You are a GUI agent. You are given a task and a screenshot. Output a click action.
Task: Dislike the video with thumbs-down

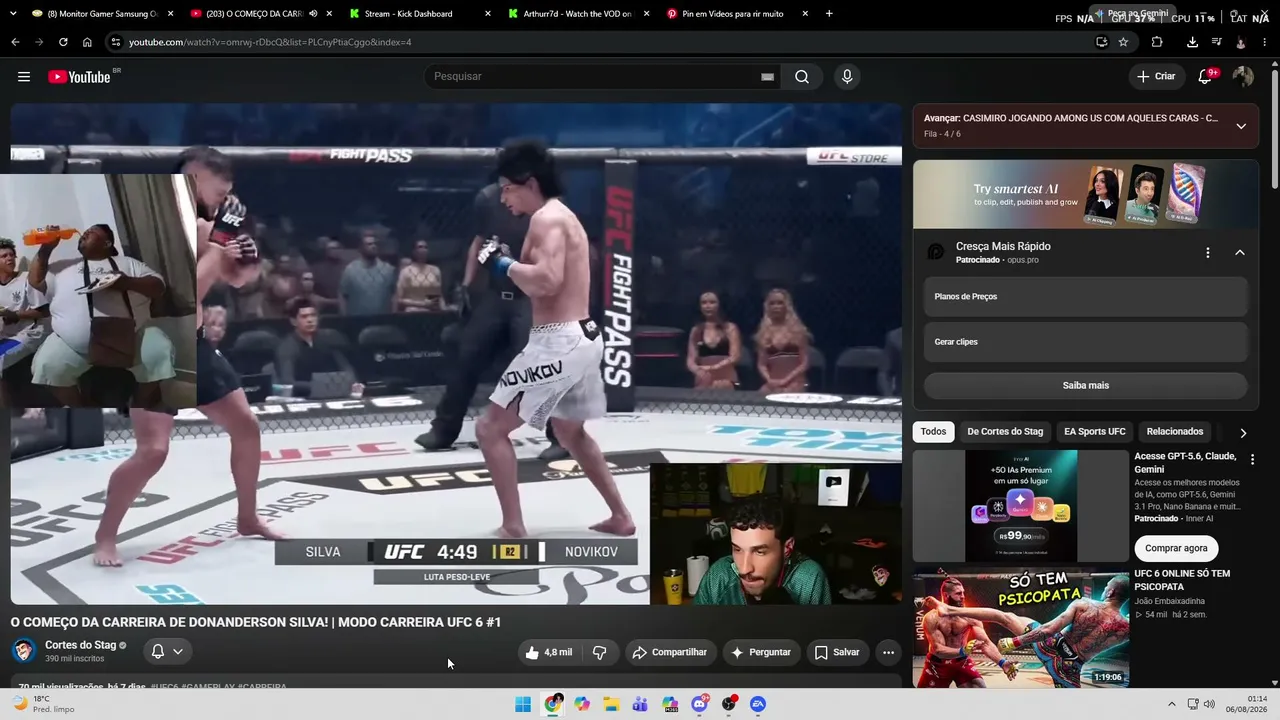[x=600, y=652]
